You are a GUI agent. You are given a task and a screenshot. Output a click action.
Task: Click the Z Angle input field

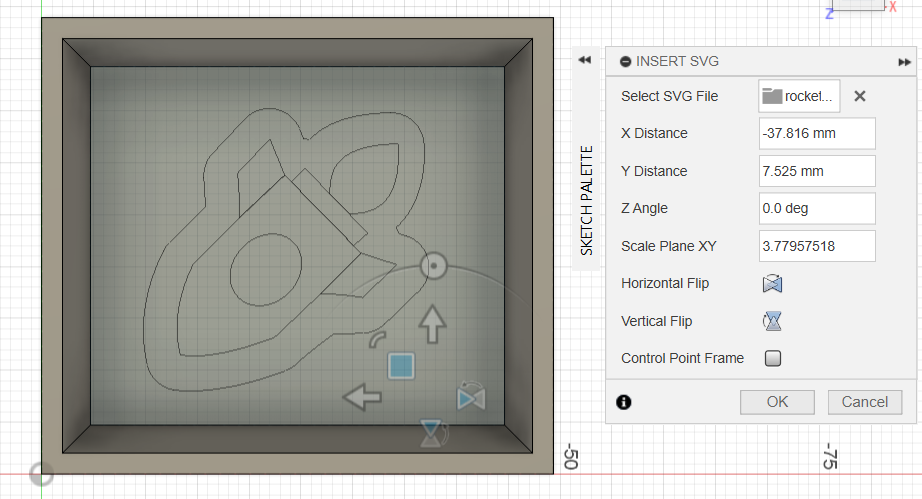pyautogui.click(x=817, y=208)
